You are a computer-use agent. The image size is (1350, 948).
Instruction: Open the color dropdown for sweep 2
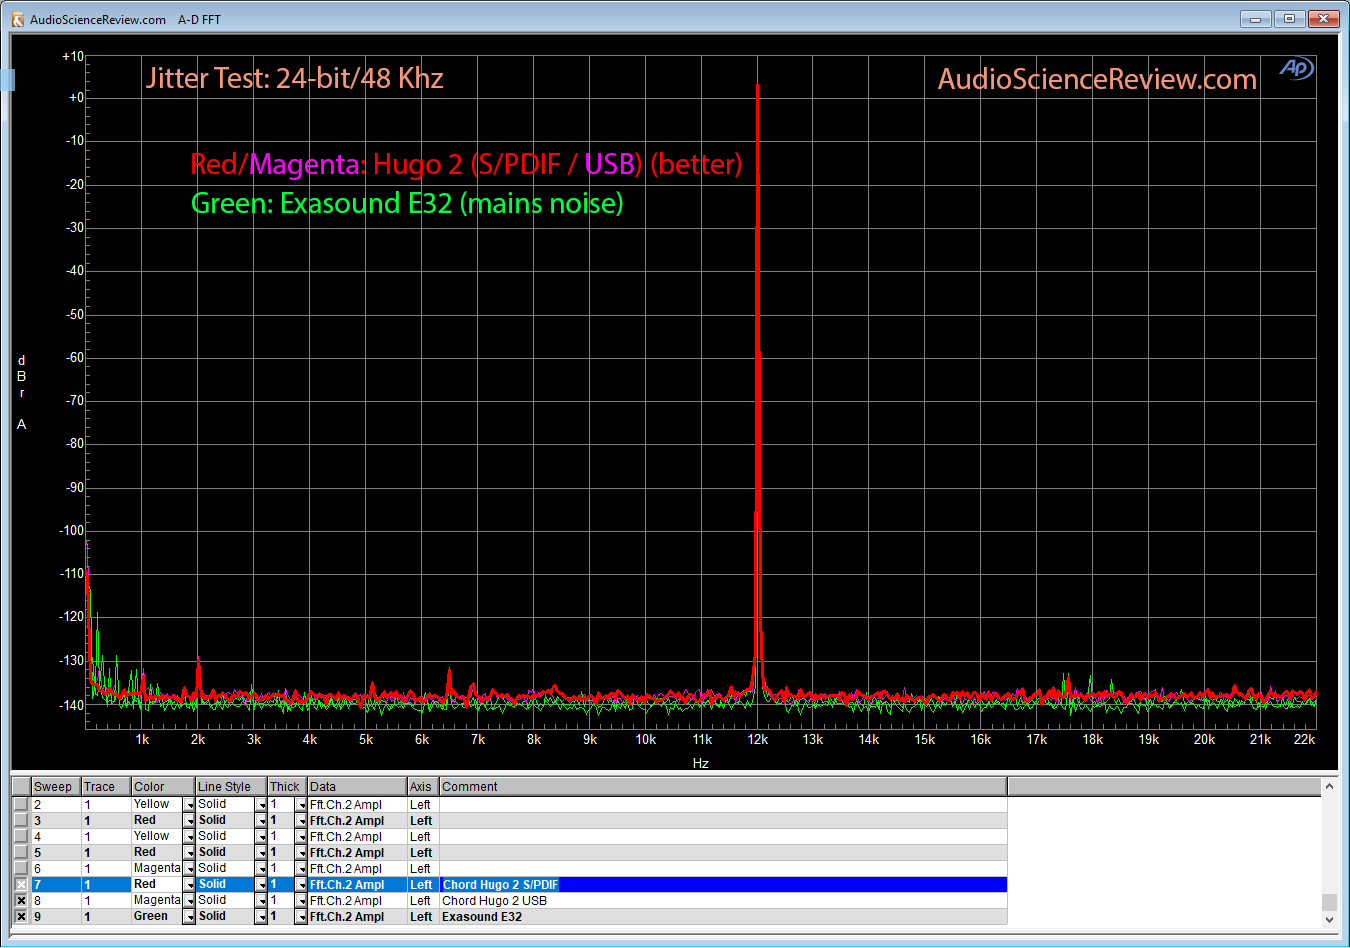point(189,805)
